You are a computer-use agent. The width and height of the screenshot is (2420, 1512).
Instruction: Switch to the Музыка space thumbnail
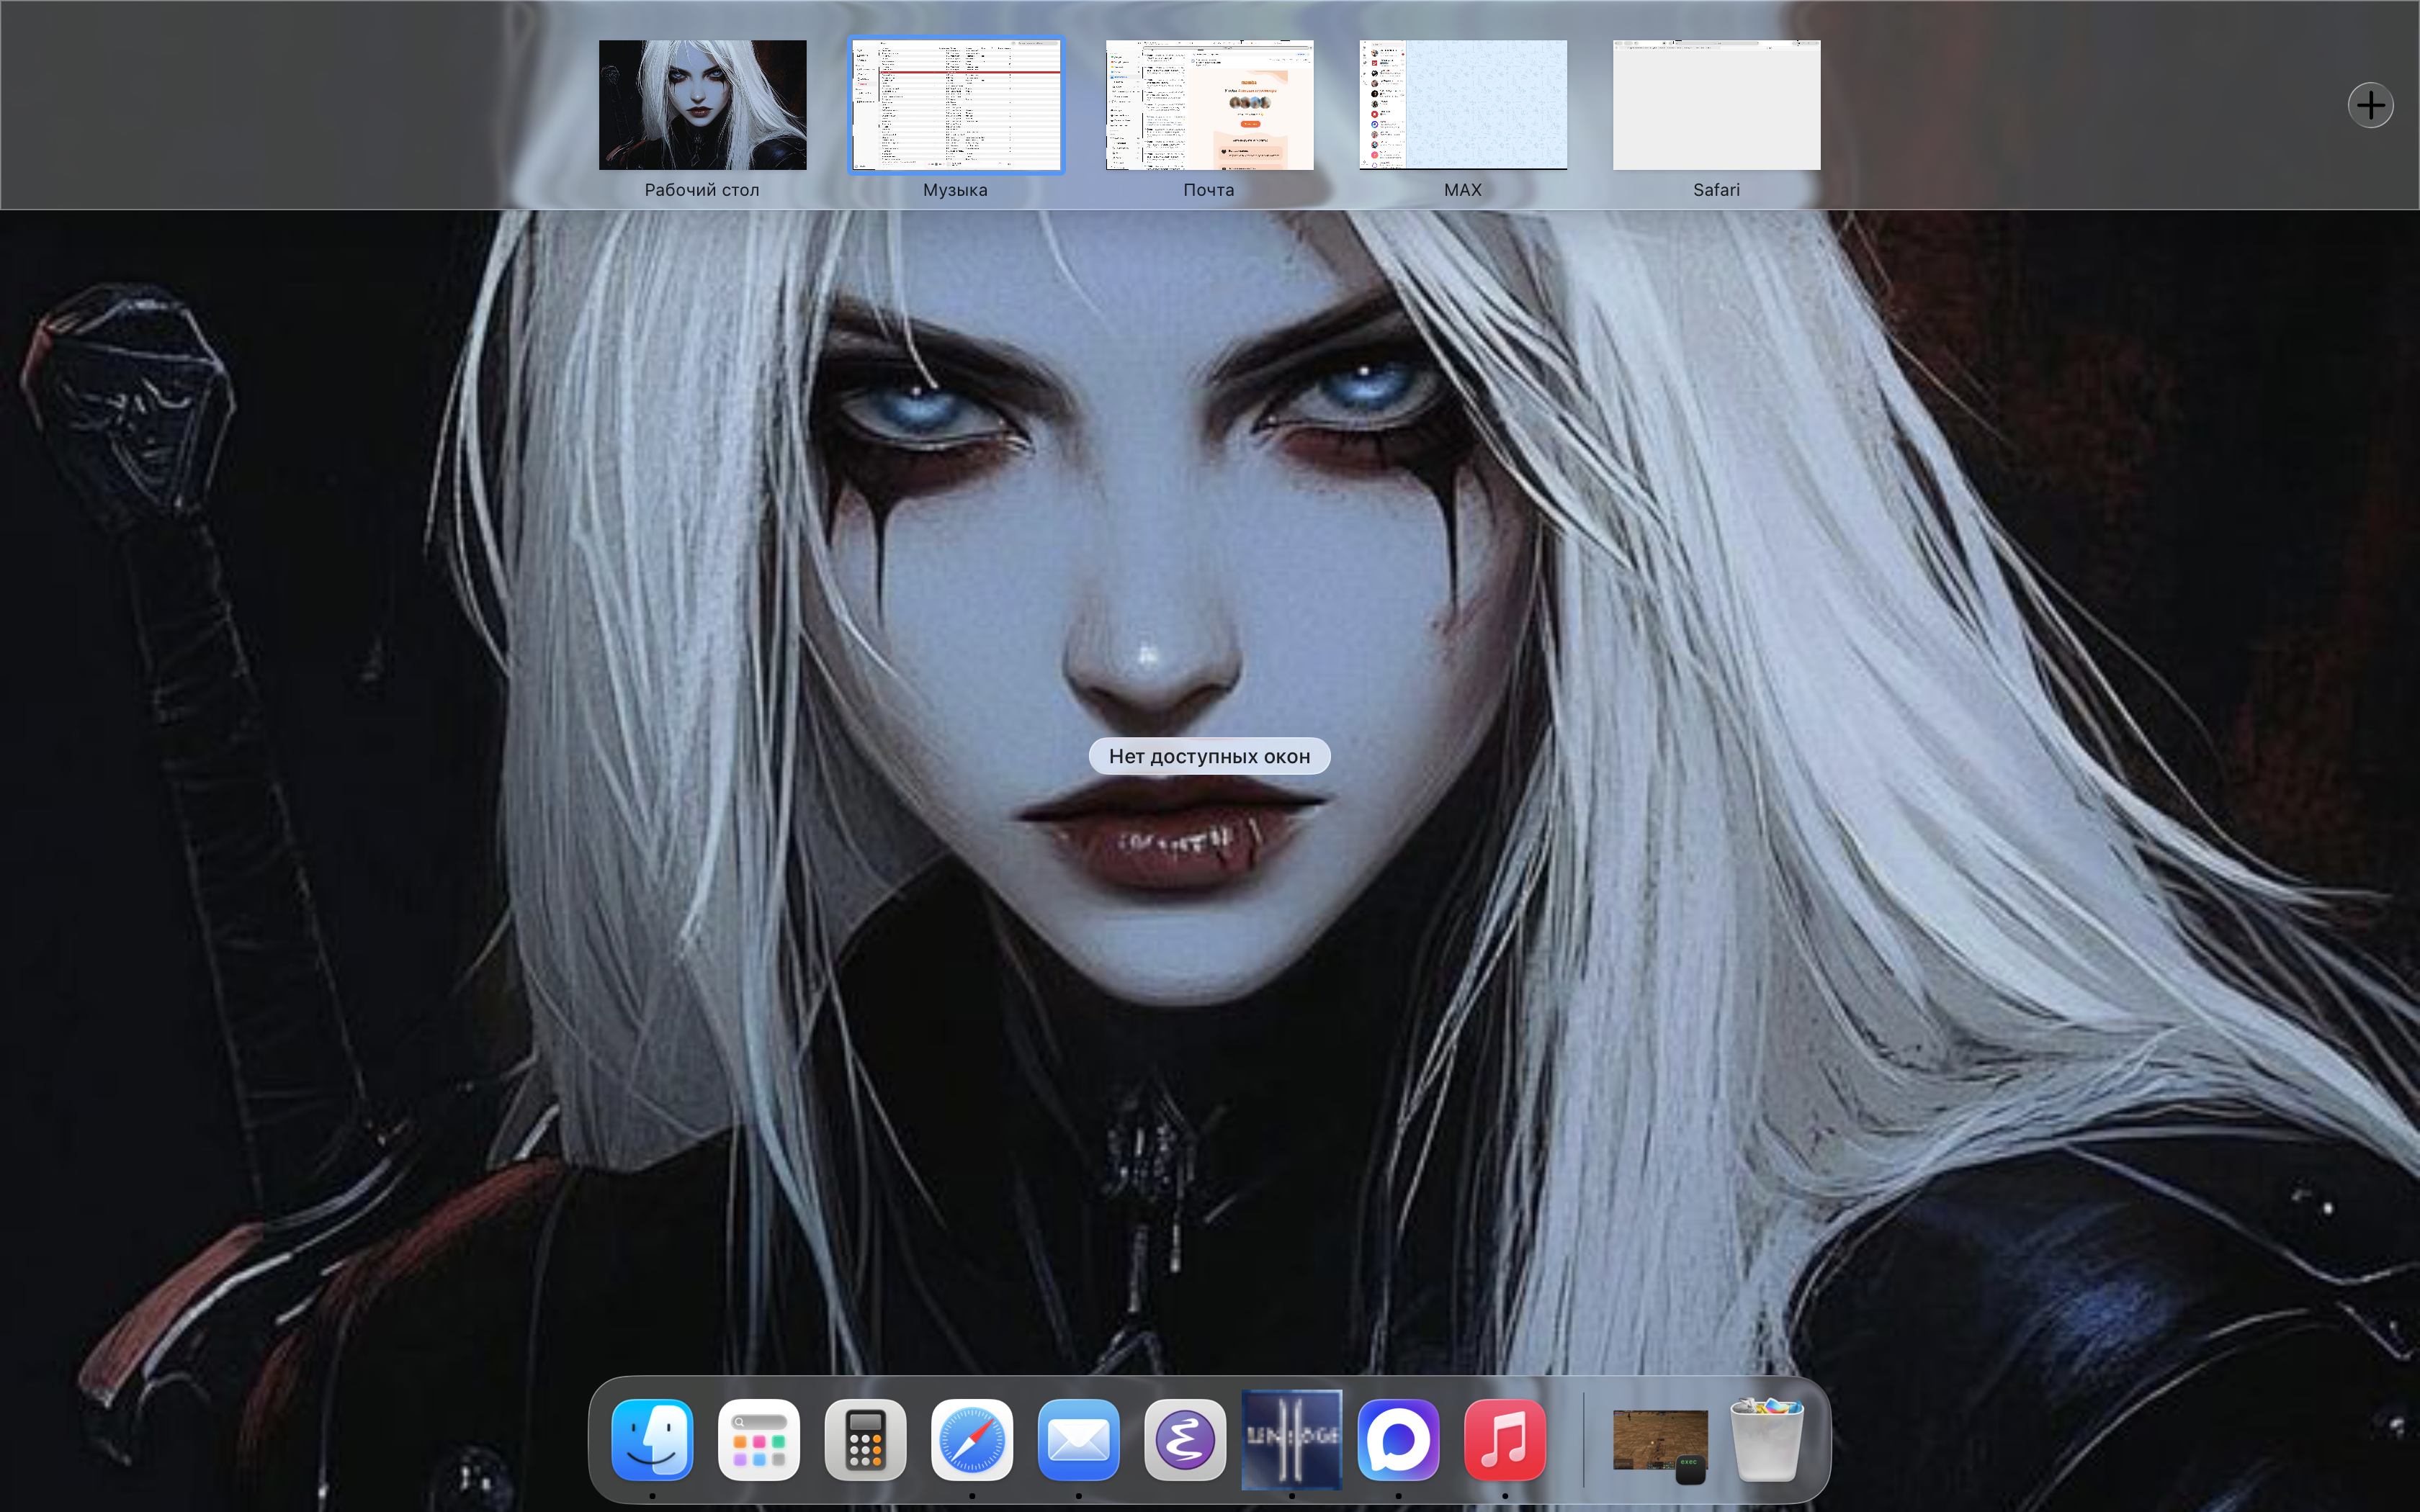click(956, 105)
